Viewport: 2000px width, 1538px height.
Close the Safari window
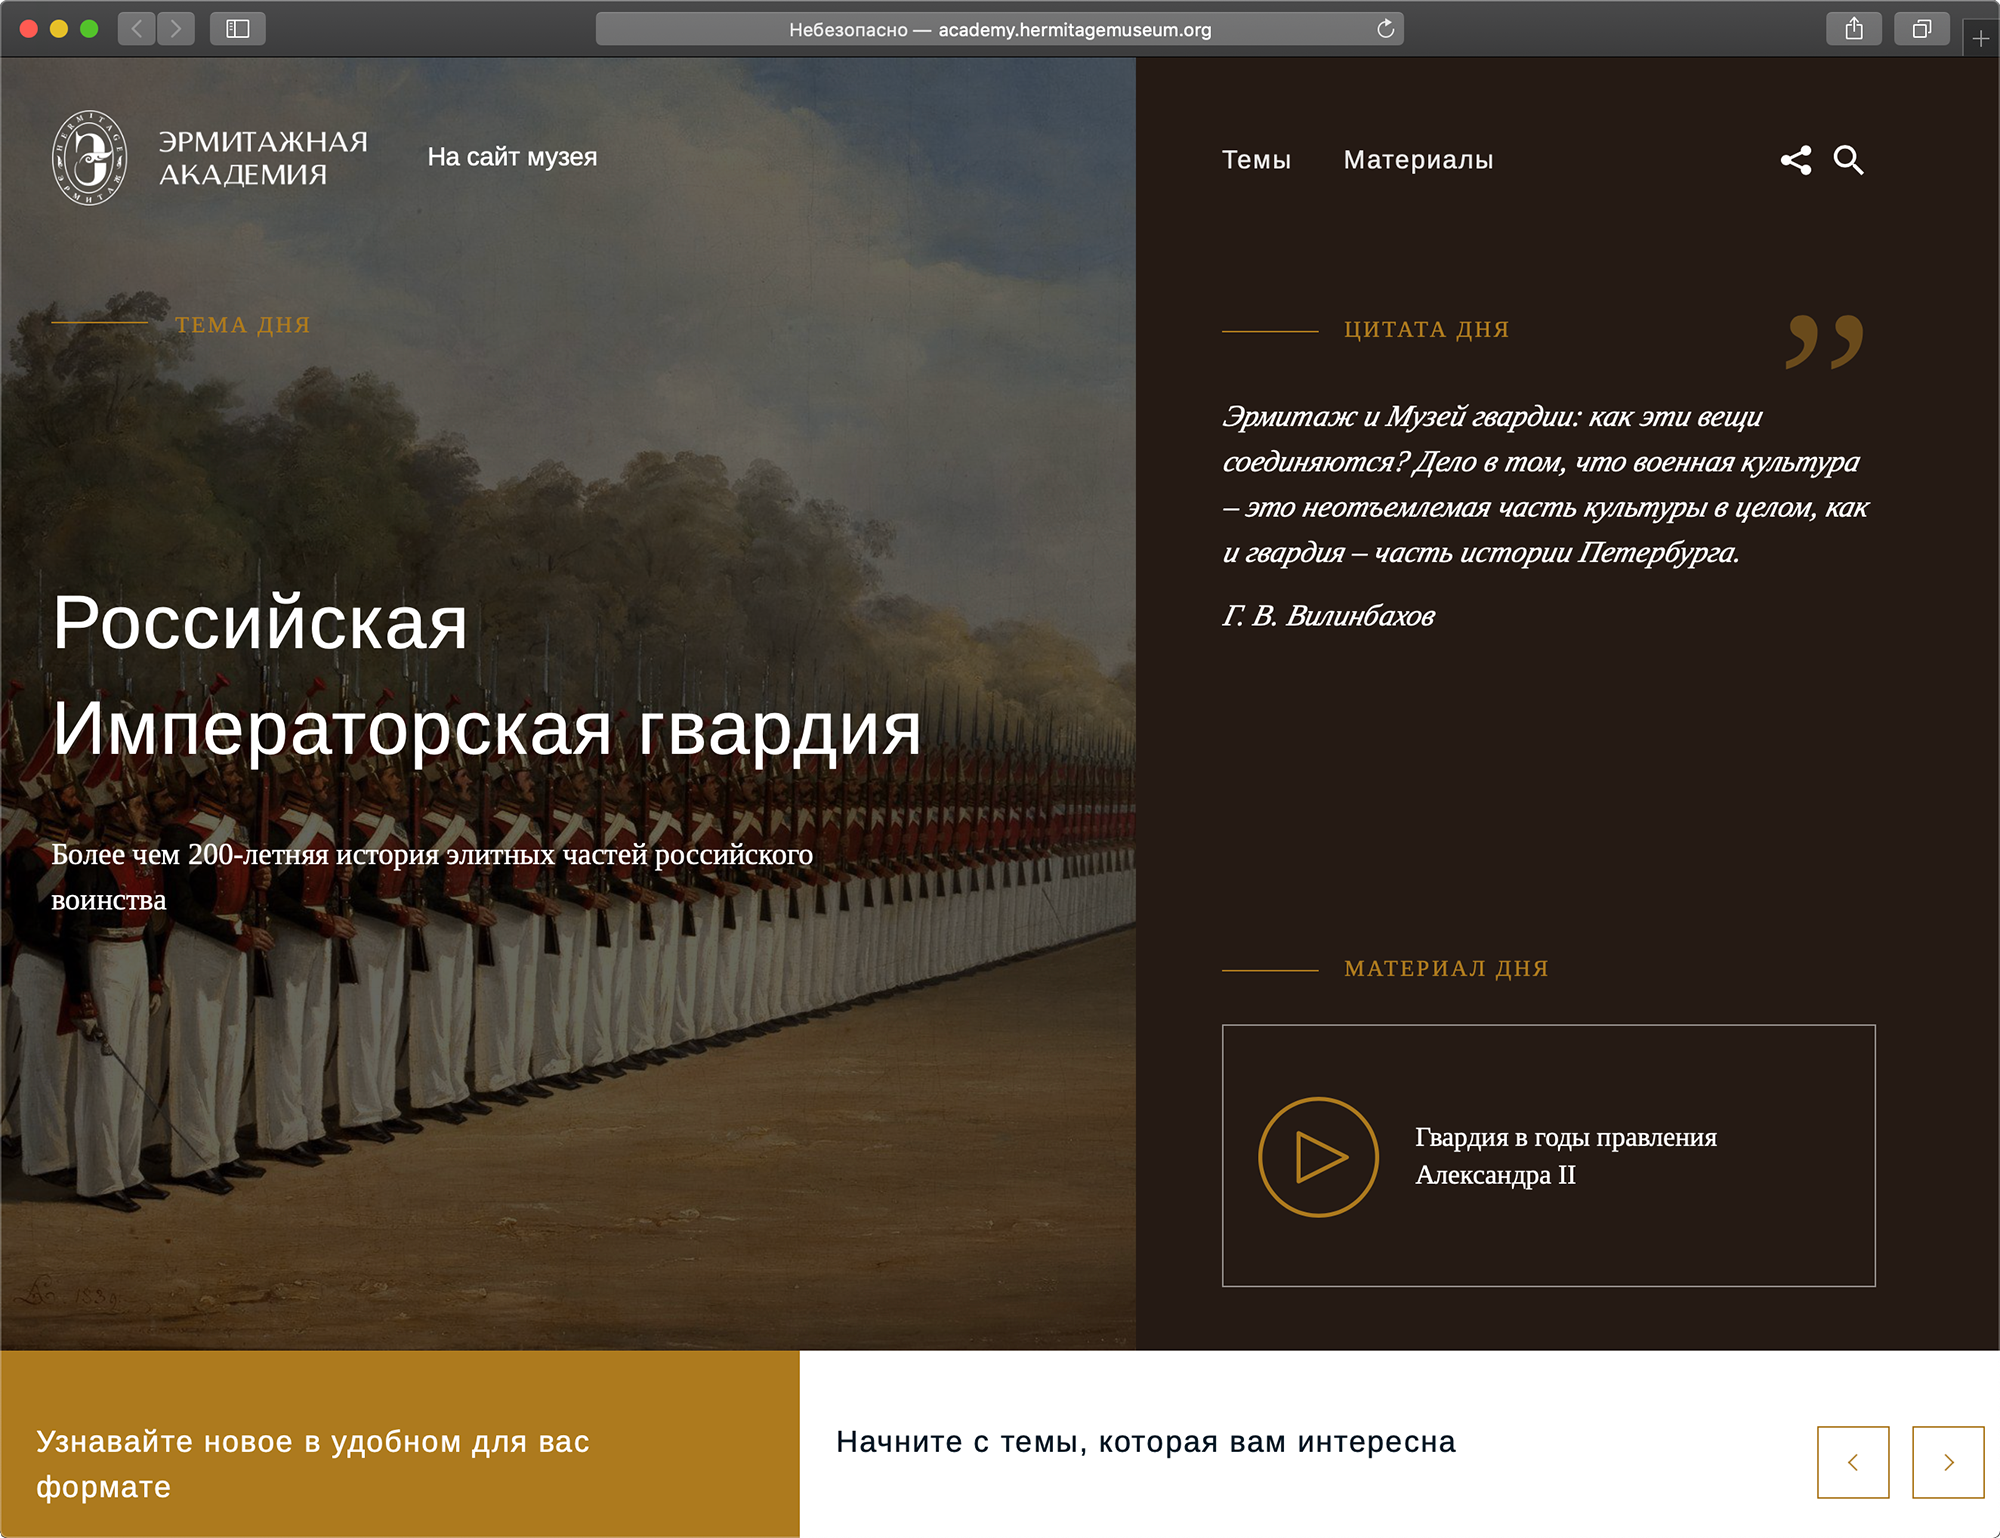[29, 29]
